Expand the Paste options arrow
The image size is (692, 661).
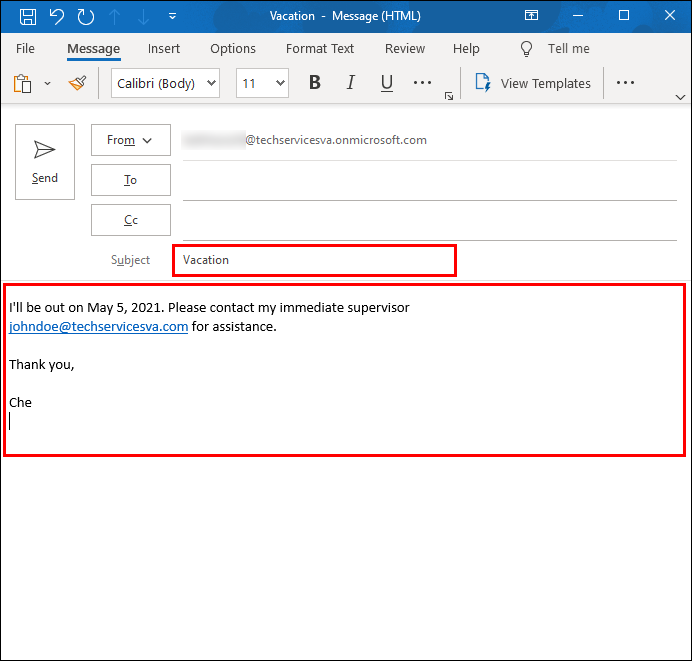click(x=48, y=83)
